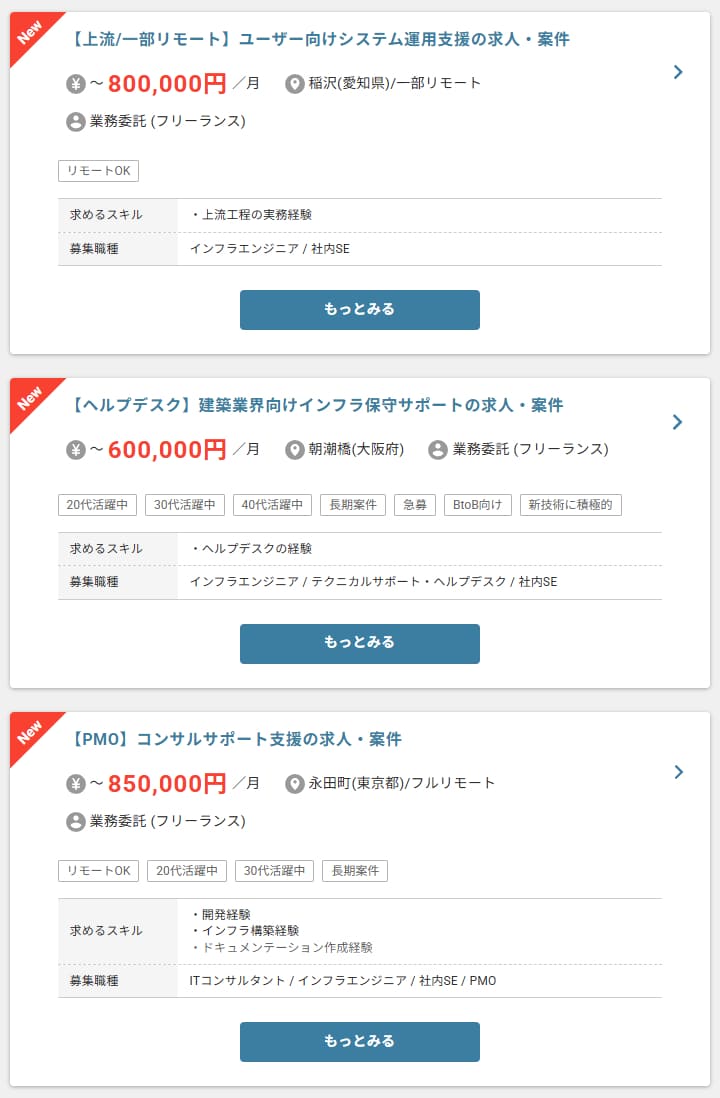Click the location pin next to 永田町(東京都)
Viewport: 720px width, 1098px height.
point(295,784)
